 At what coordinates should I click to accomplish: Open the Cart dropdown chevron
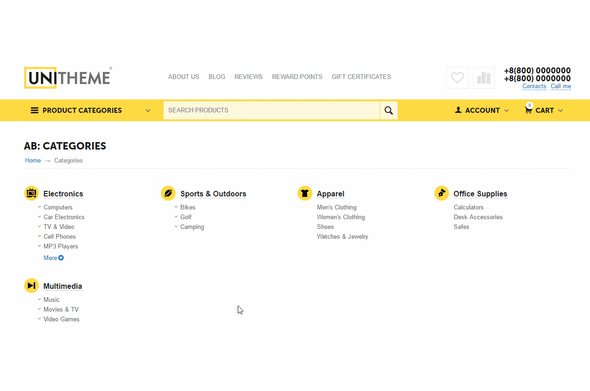(561, 111)
